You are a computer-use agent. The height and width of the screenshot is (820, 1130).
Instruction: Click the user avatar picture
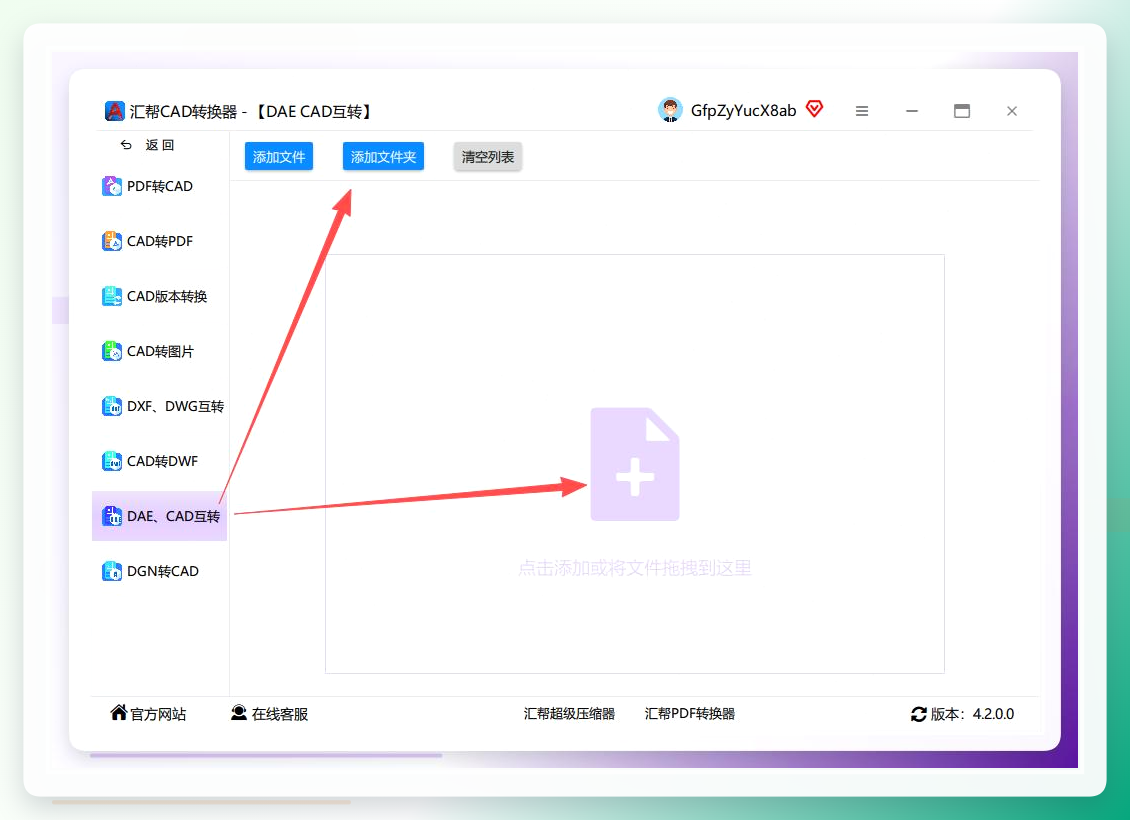pyautogui.click(x=670, y=110)
